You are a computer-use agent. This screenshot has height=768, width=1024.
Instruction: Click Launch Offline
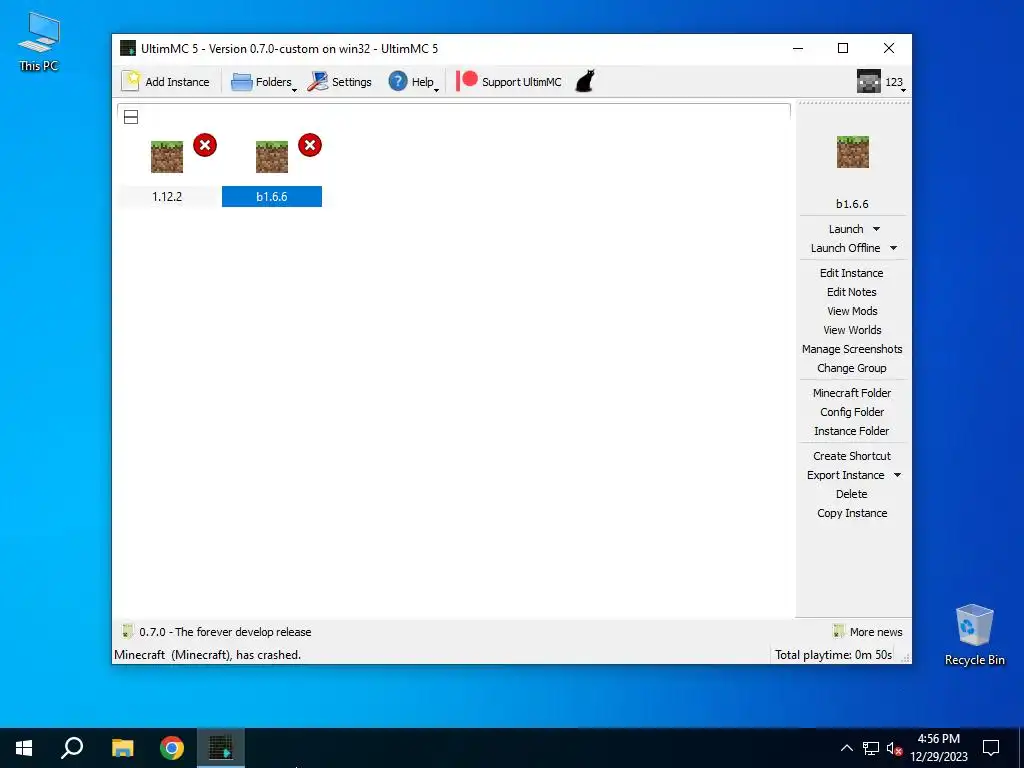click(x=845, y=248)
